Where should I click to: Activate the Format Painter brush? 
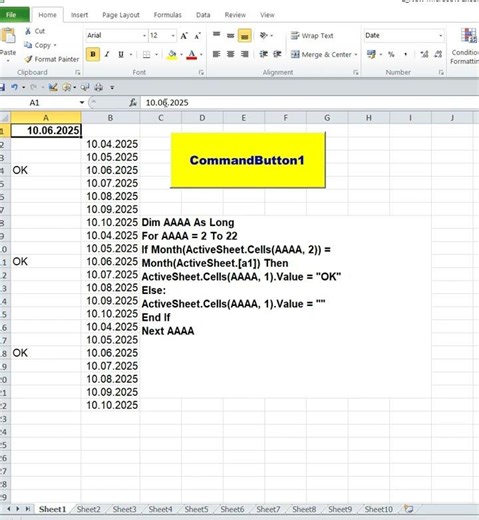pyautogui.click(x=29, y=59)
